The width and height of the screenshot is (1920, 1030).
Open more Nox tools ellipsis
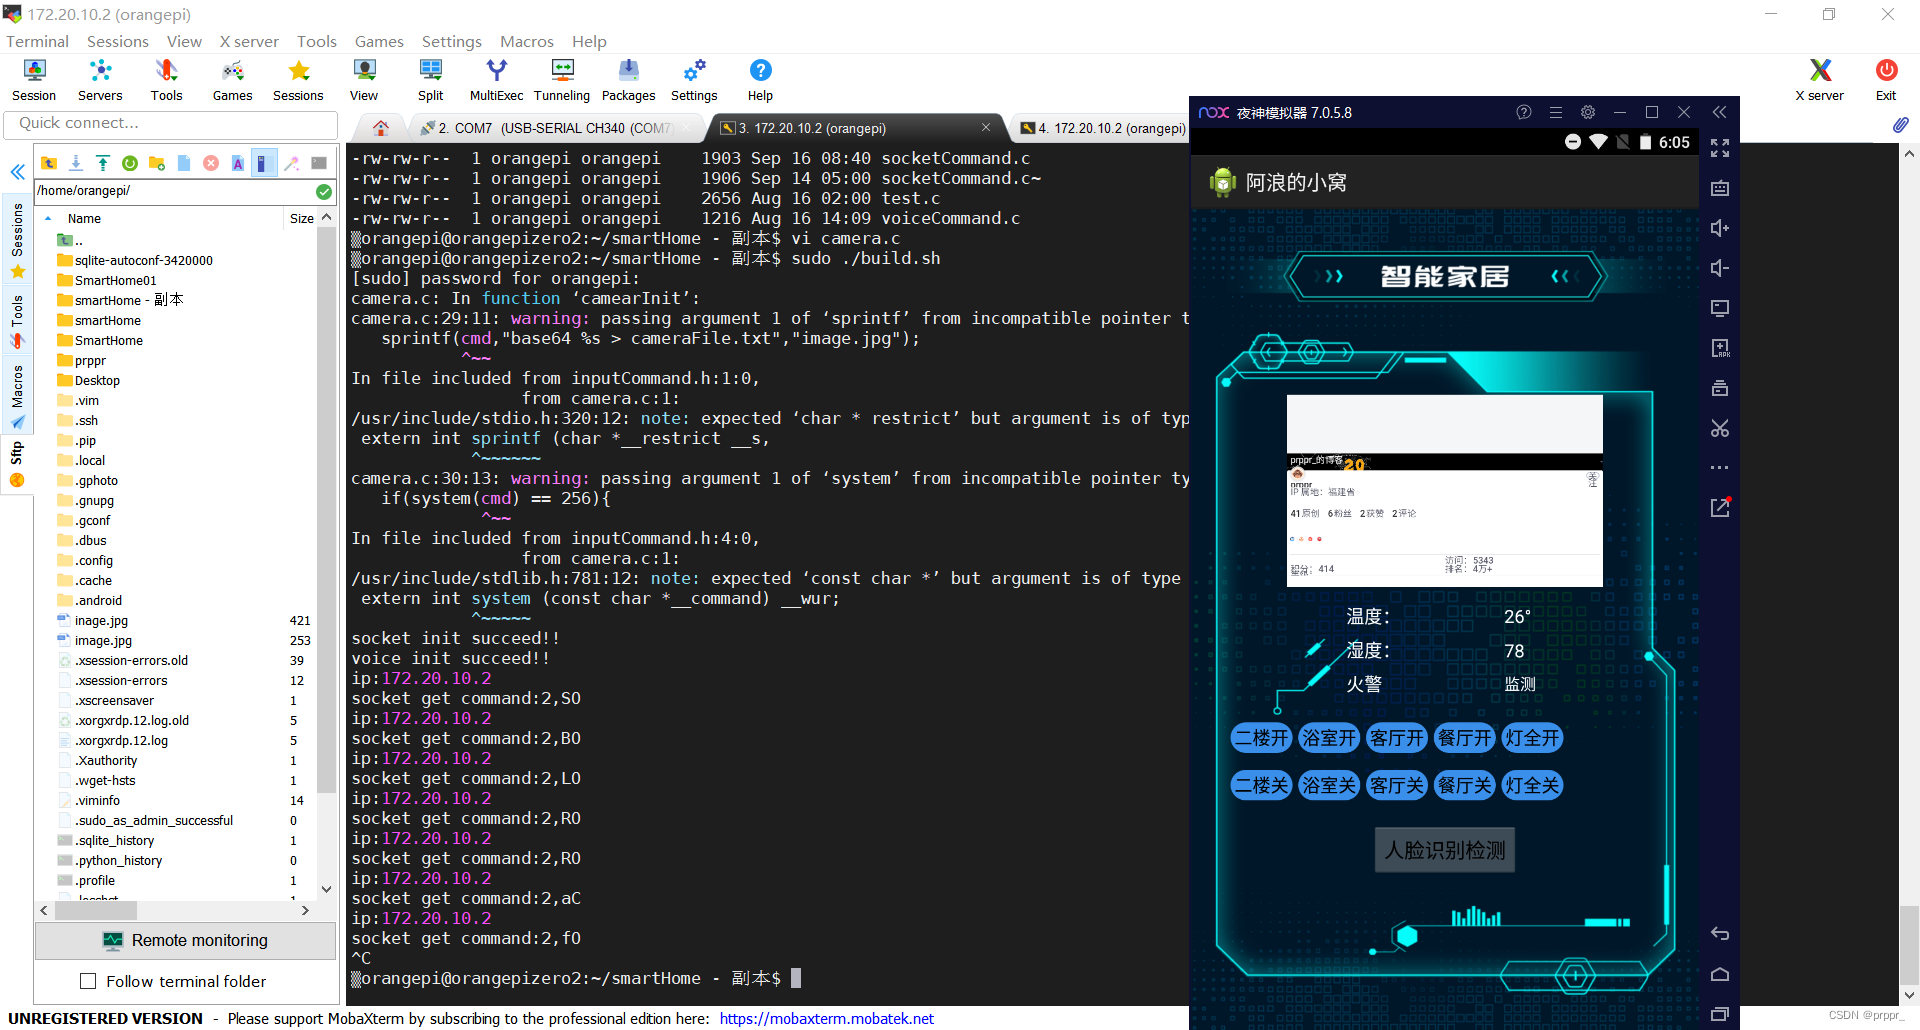click(x=1720, y=468)
